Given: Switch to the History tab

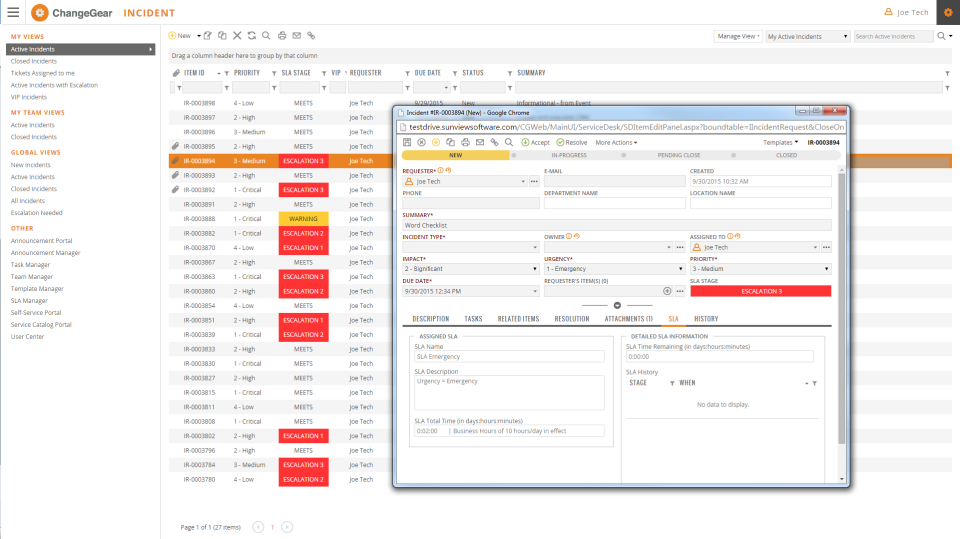Looking at the screenshot, I should pyautogui.click(x=706, y=319).
